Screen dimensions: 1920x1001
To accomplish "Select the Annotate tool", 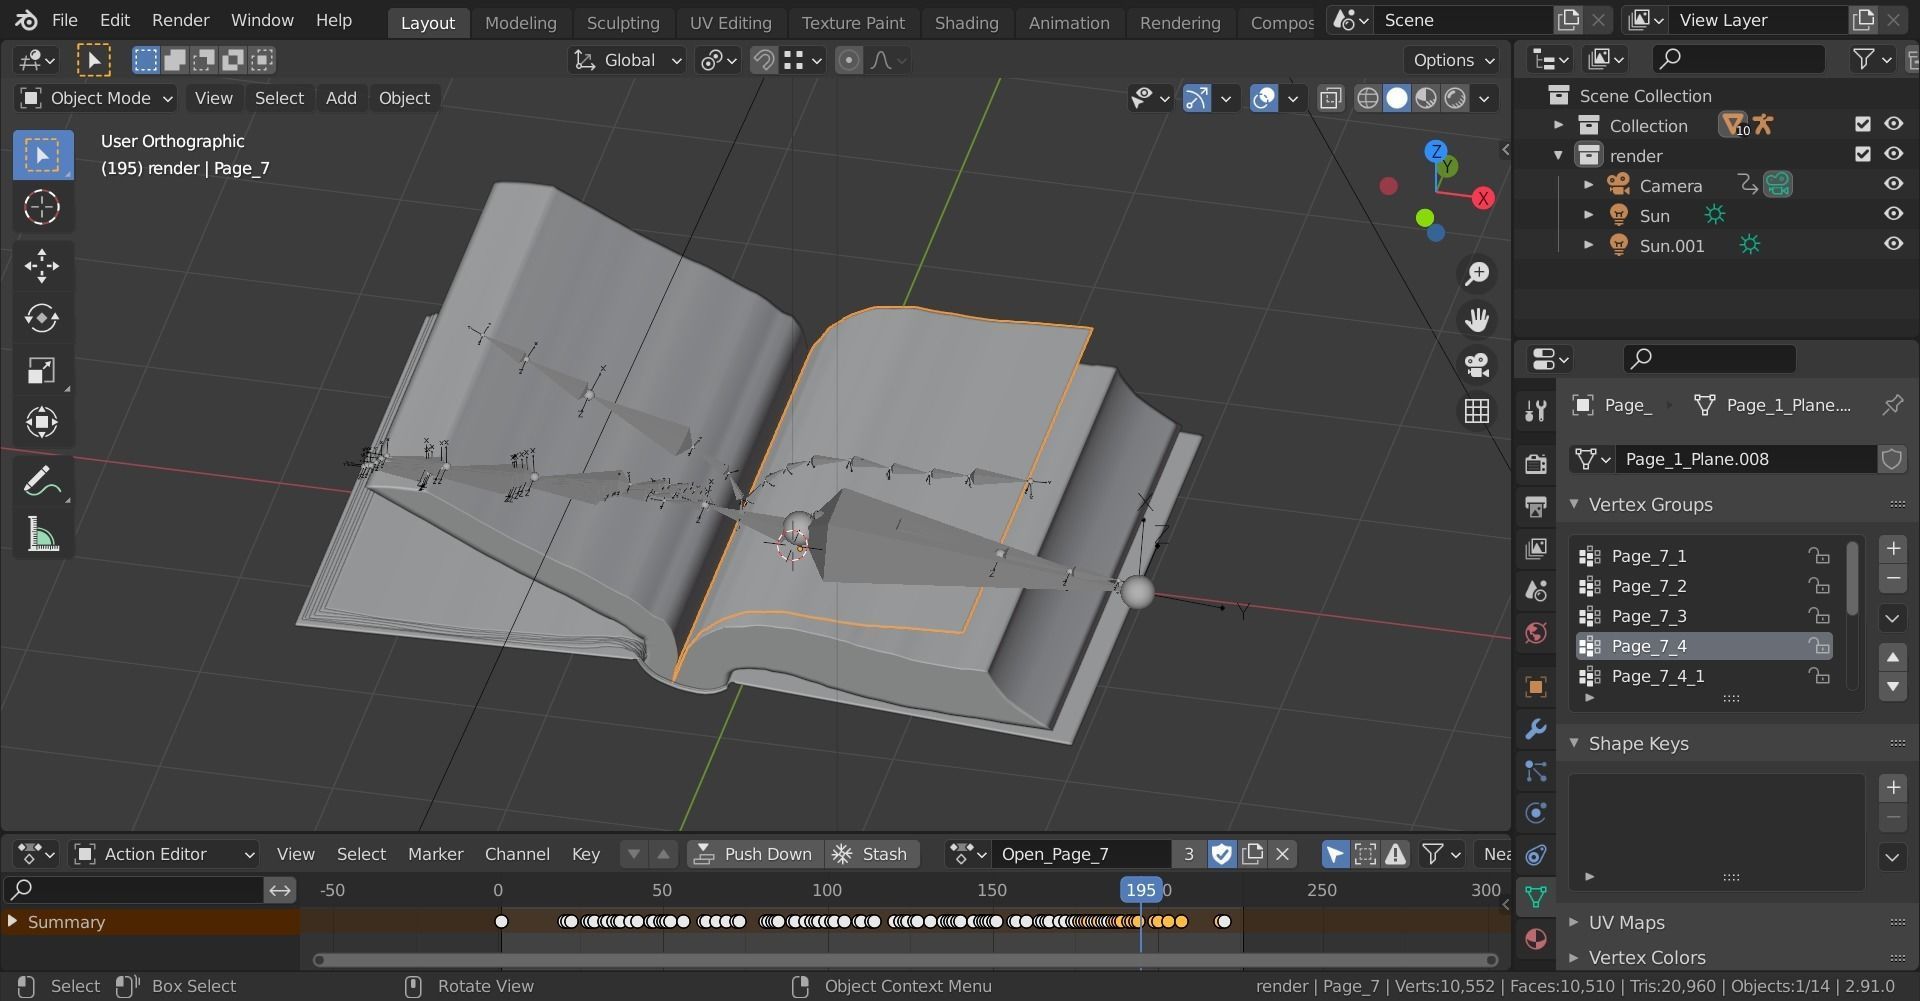I will (x=42, y=482).
